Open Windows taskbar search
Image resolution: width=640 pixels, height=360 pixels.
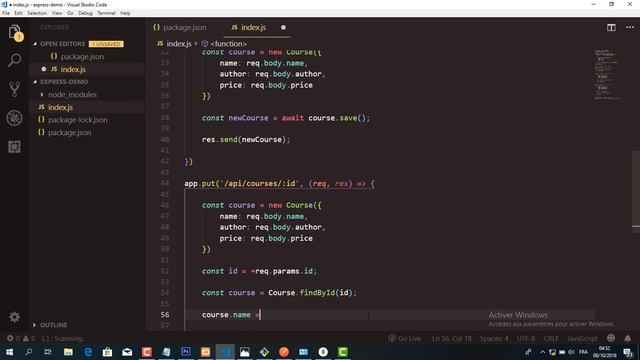(x=29, y=352)
